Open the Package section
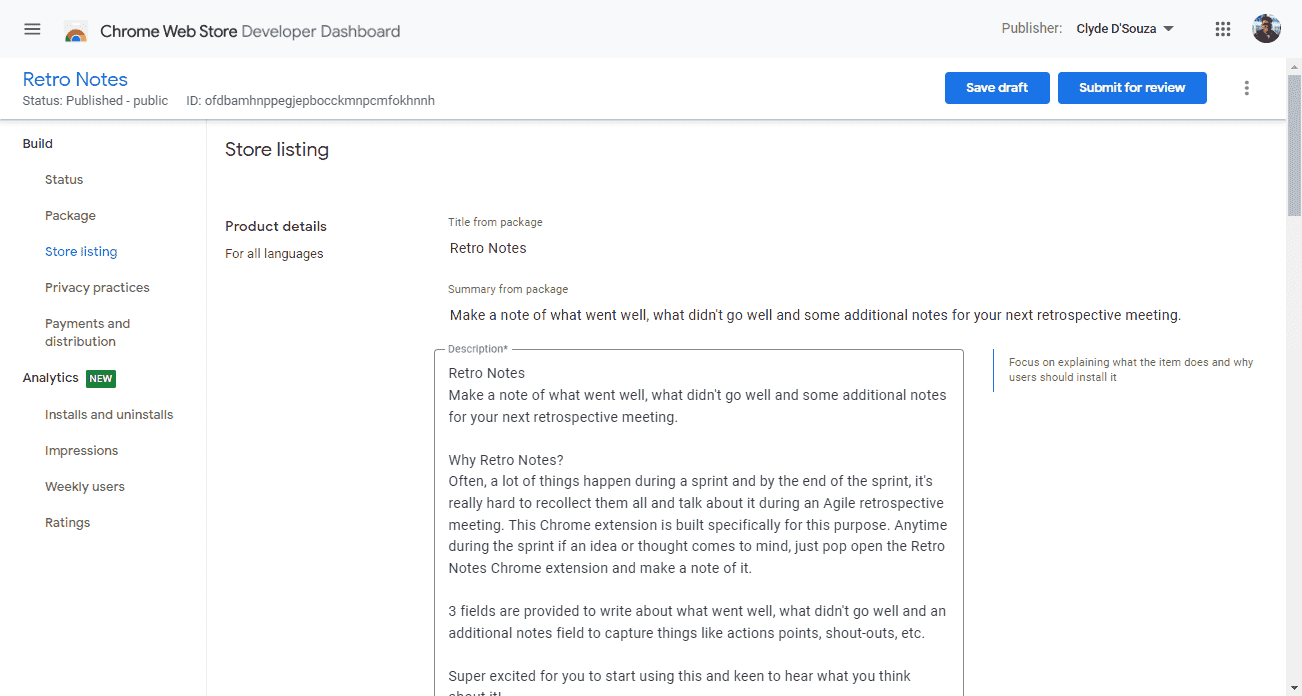 (70, 216)
